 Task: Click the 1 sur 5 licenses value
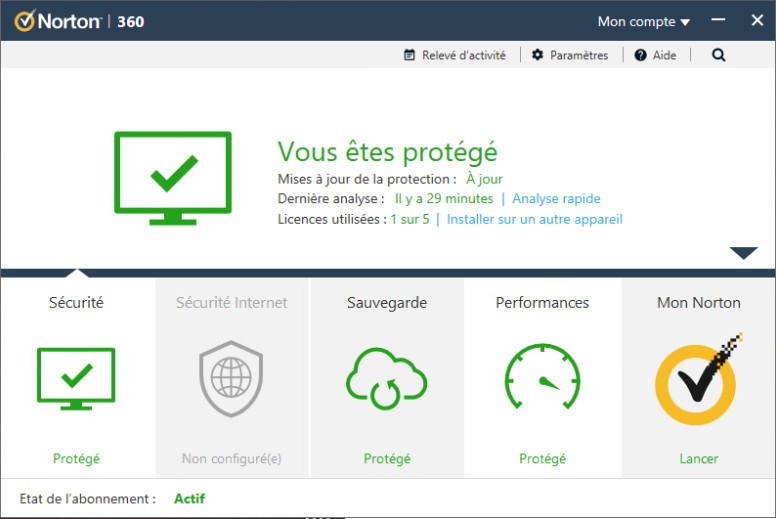click(x=410, y=219)
